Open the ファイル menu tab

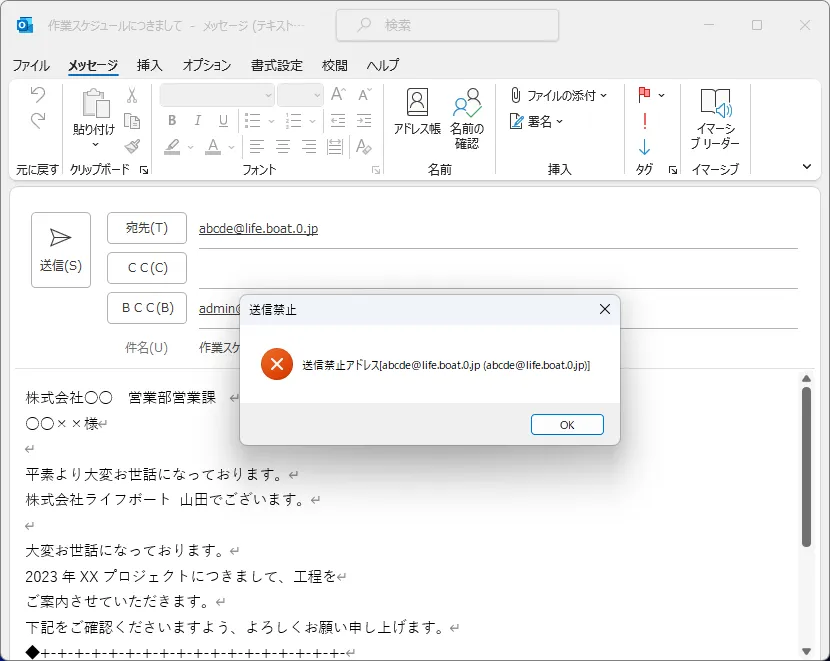click(31, 65)
